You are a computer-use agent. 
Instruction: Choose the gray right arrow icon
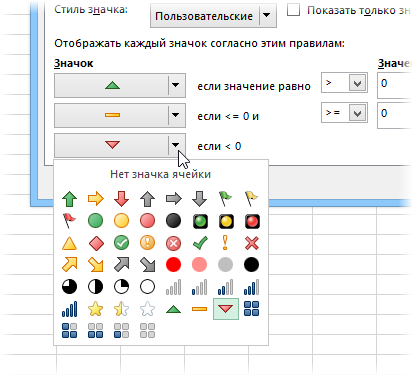point(174,199)
